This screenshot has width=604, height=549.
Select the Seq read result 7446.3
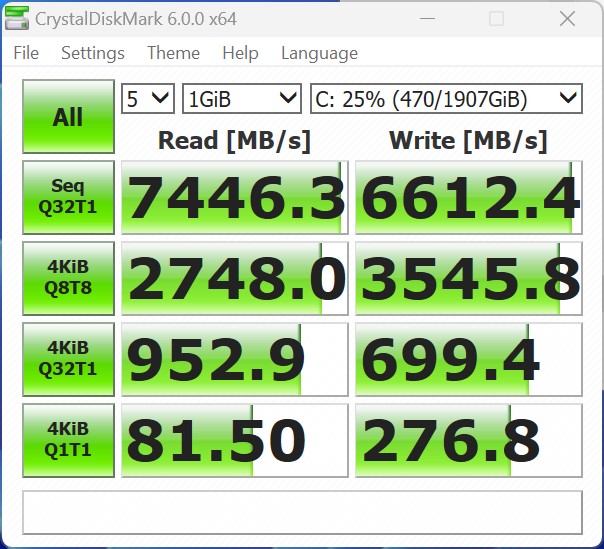(235, 197)
